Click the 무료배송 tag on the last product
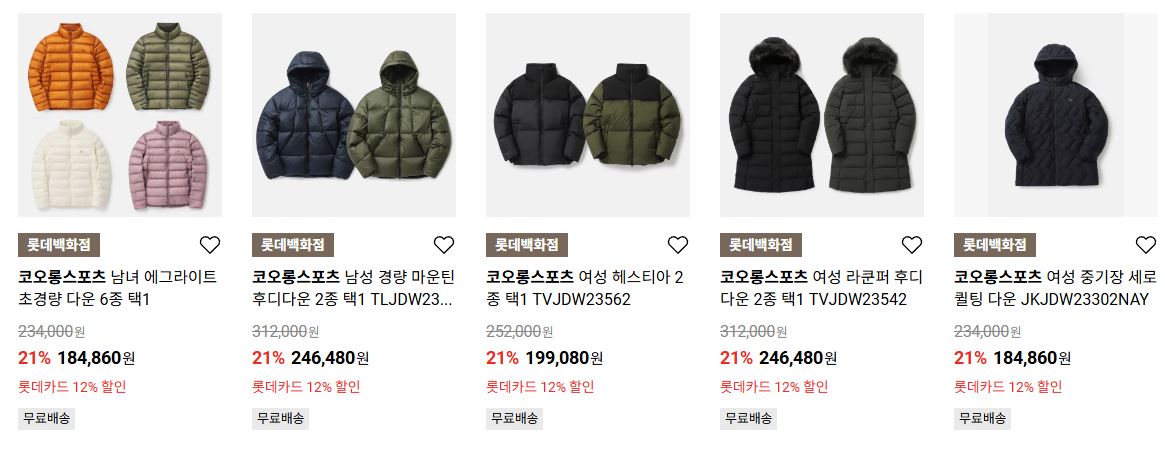This screenshot has height=451, width=1165. coord(982,418)
